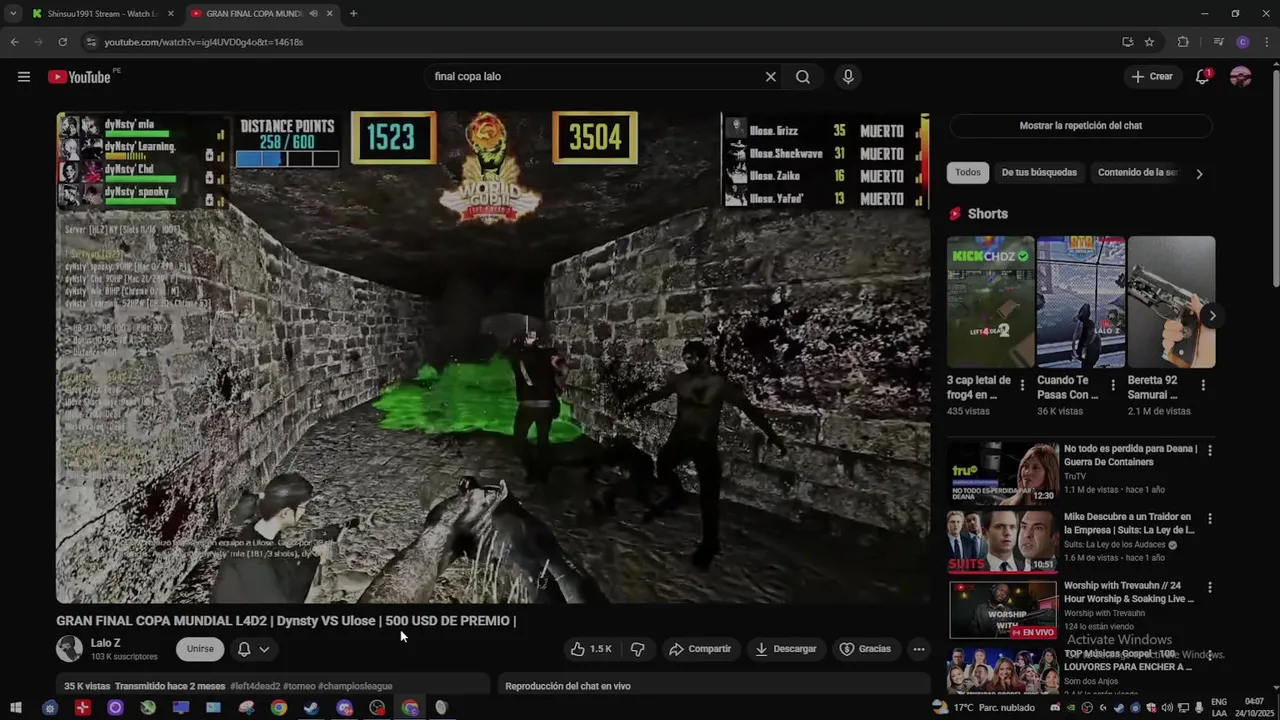The height and width of the screenshot is (720, 1280).
Task: Open the Chrome extensions puzzle icon
Action: click(x=1183, y=42)
